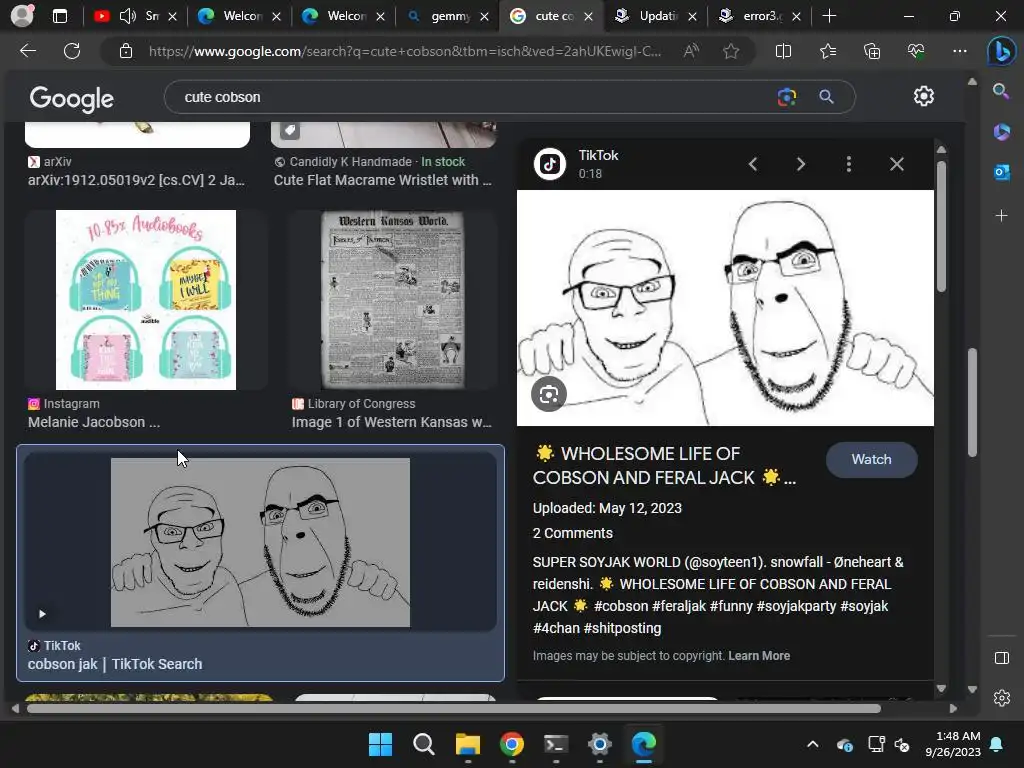Close the cute cobson tab
The width and height of the screenshot is (1024, 768).
tap(588, 16)
